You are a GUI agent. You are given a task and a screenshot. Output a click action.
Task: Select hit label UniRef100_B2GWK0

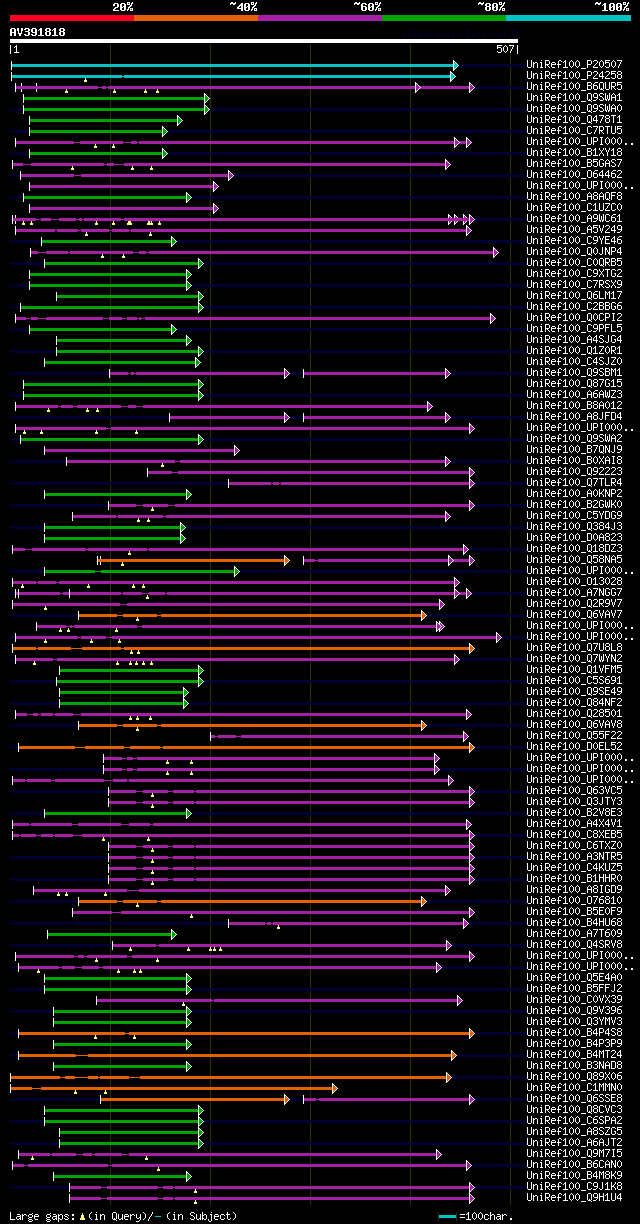tap(574, 504)
